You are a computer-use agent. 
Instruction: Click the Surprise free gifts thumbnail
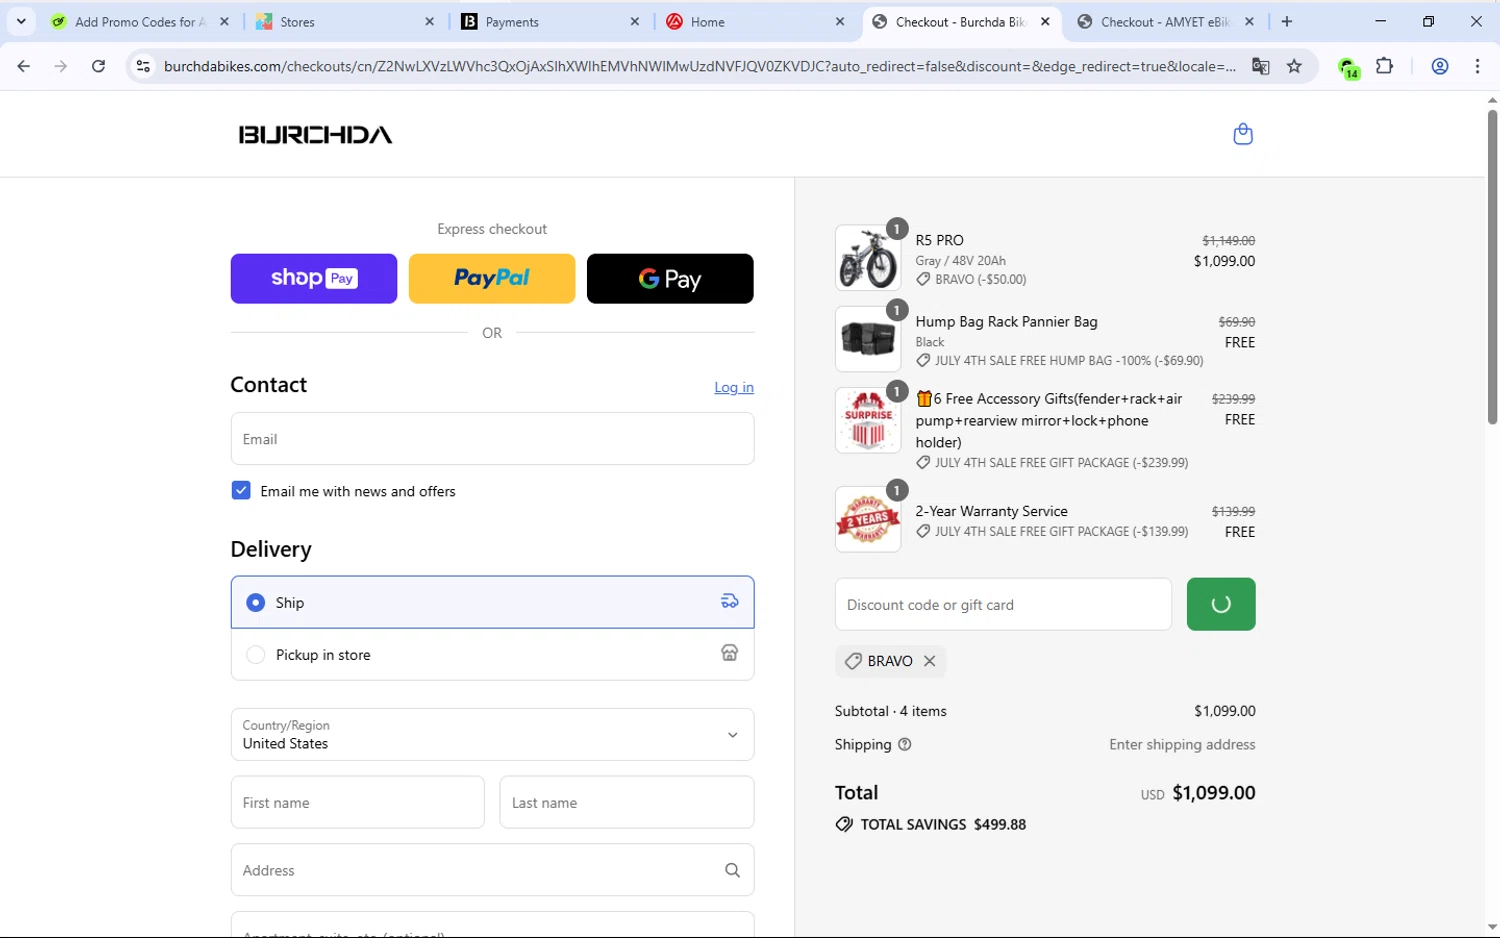pos(868,420)
